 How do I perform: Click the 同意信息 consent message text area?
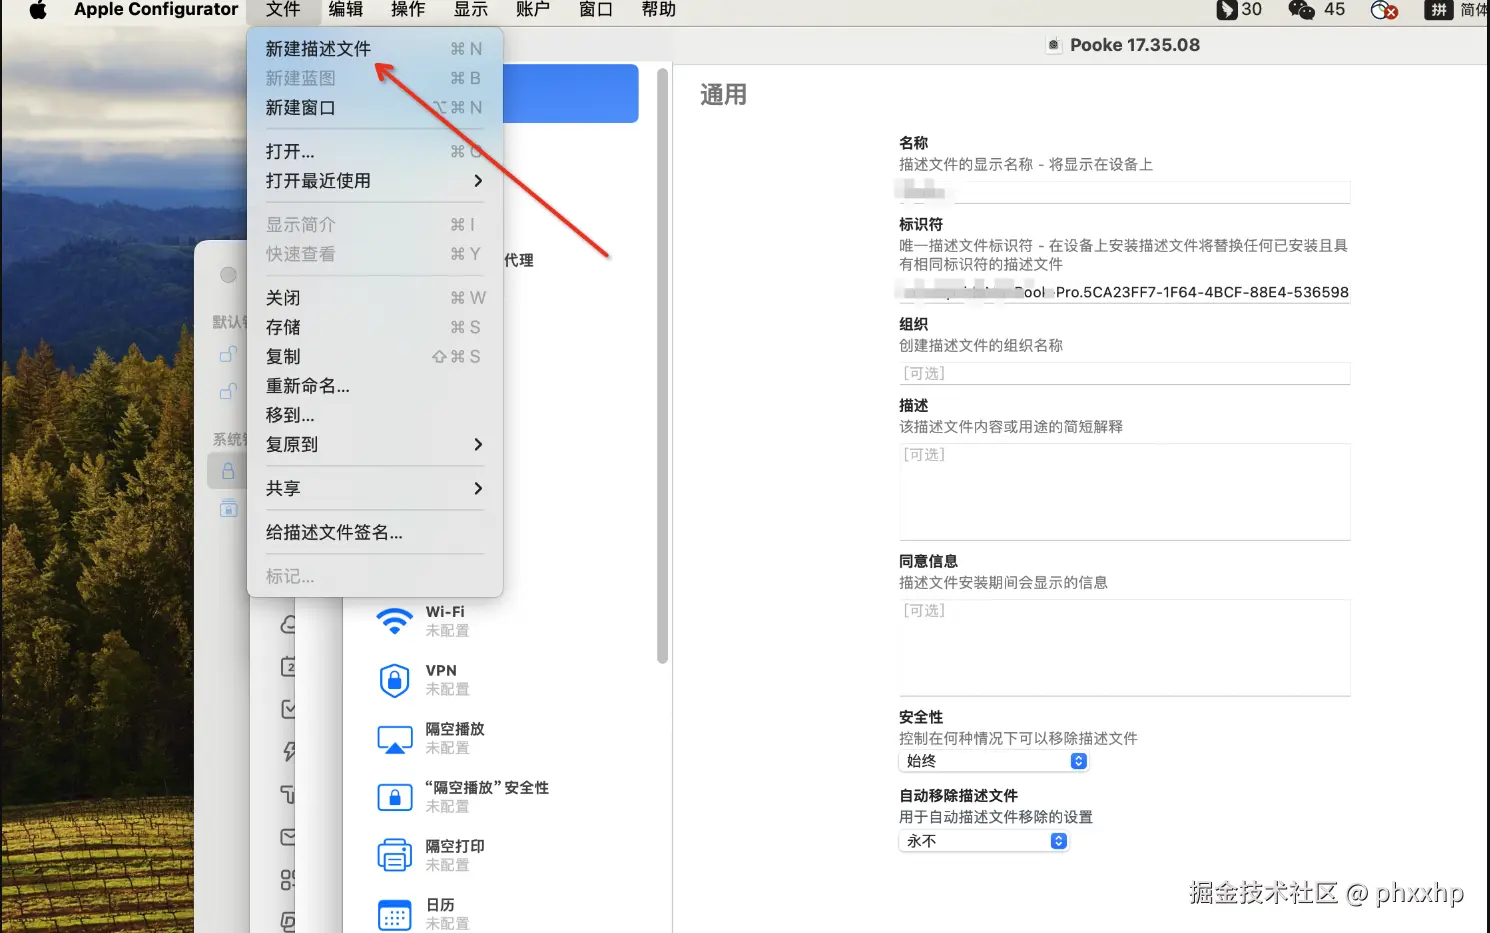pos(1124,648)
